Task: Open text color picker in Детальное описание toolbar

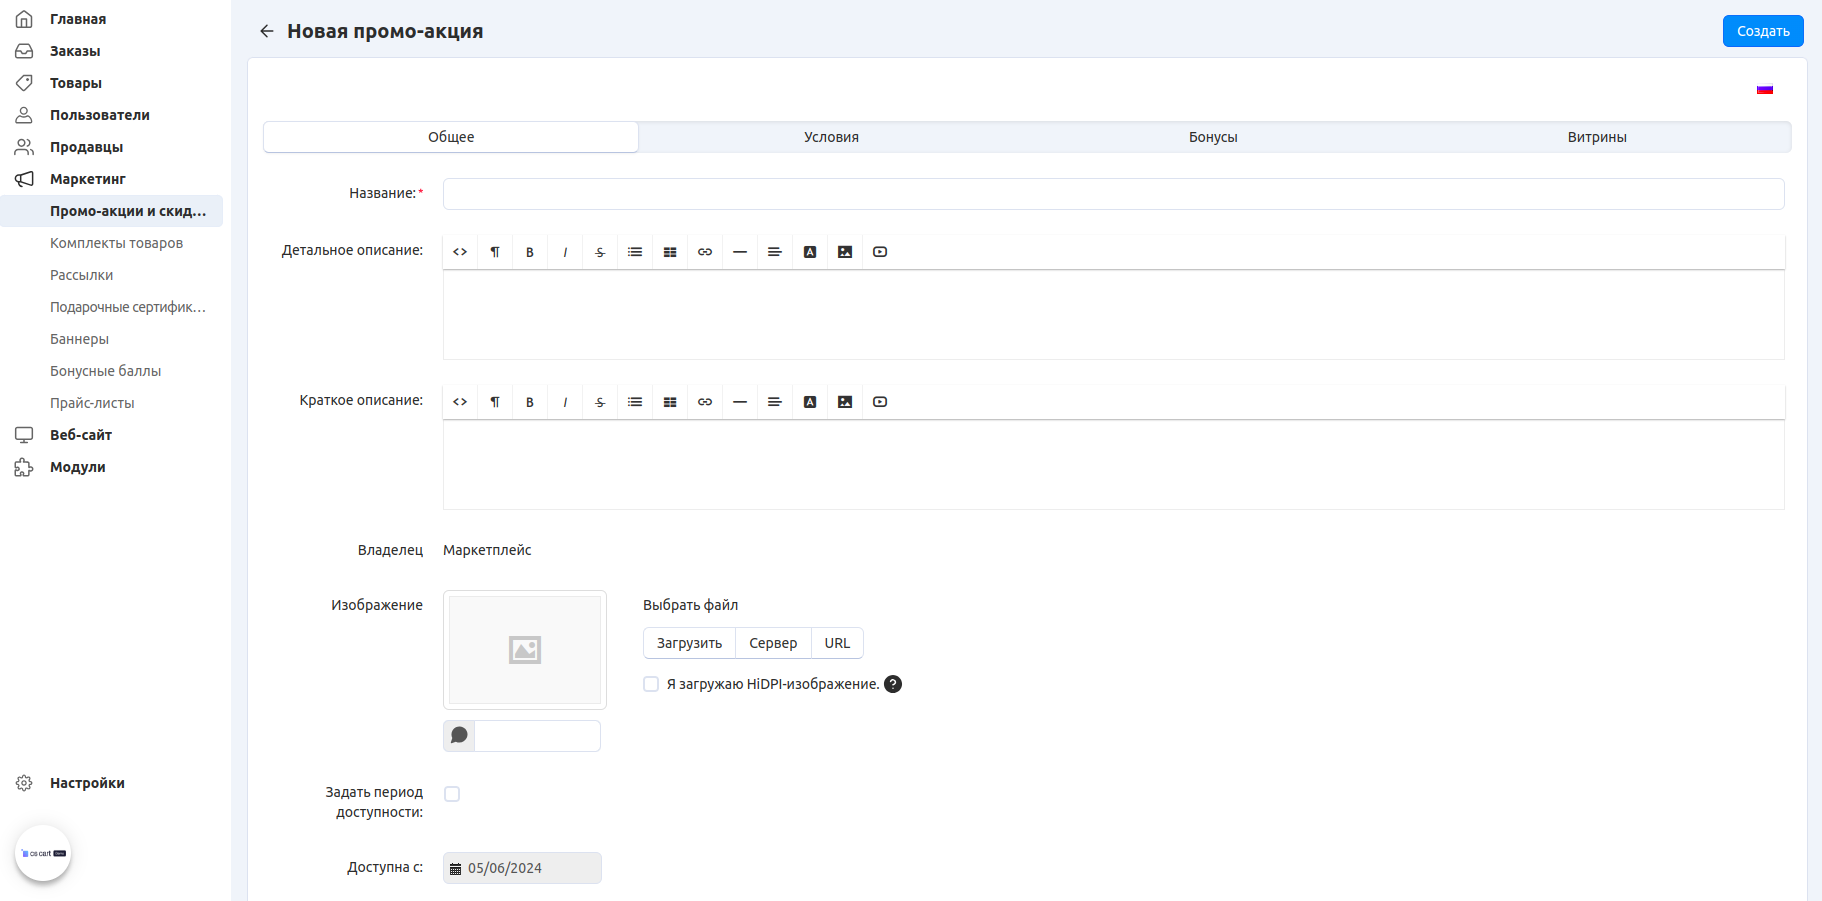Action: click(810, 252)
